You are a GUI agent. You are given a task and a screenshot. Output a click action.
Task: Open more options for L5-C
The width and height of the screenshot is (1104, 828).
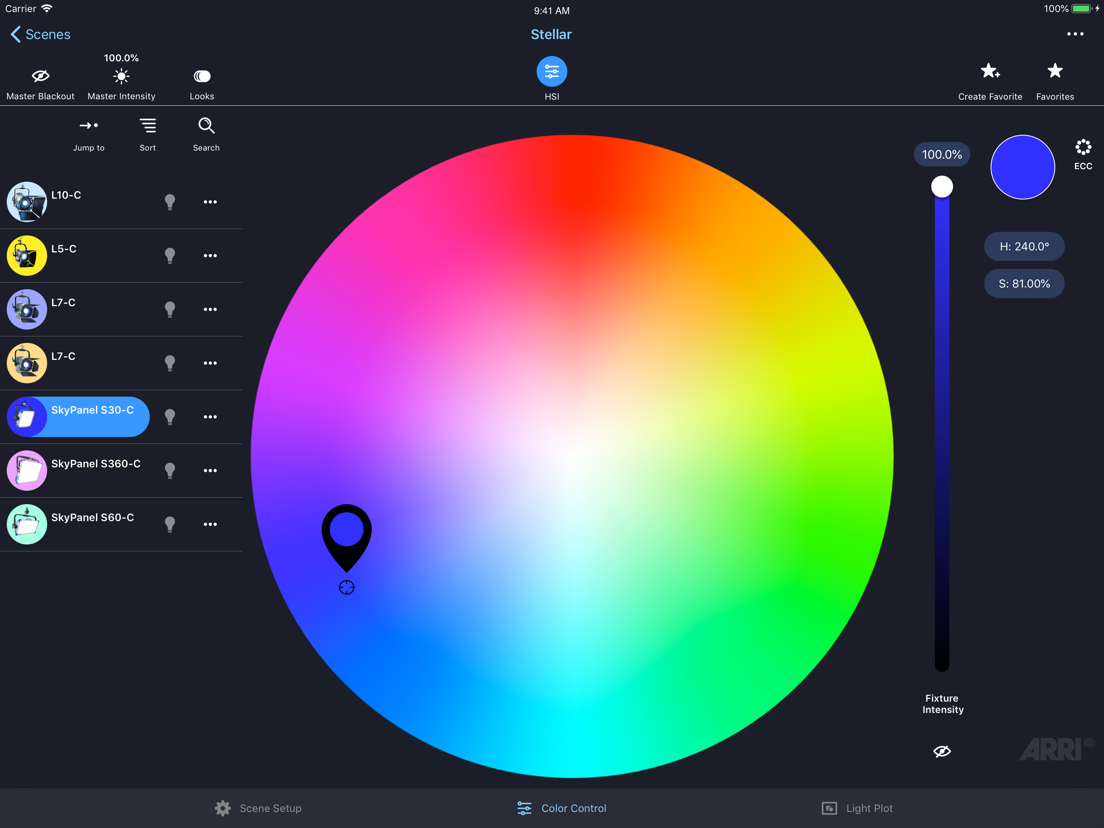pos(210,256)
